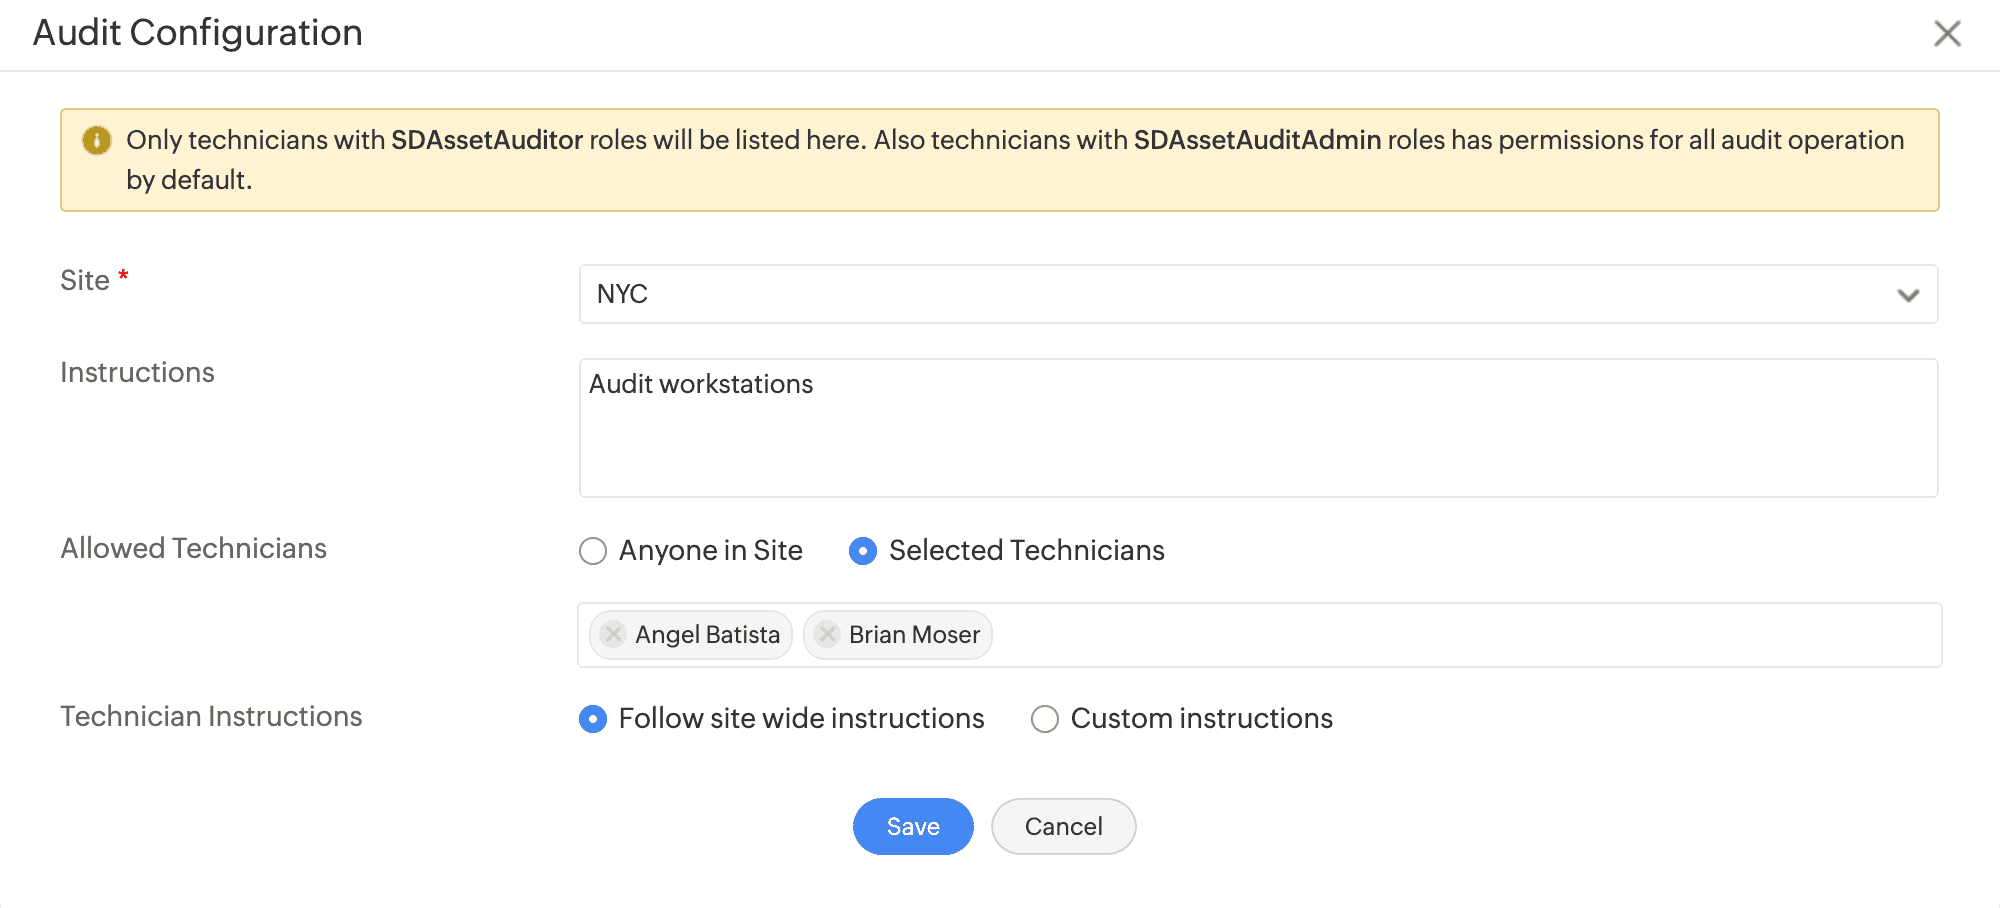
Task: Remove Angel Batista from selected technicians
Action: pyautogui.click(x=614, y=634)
